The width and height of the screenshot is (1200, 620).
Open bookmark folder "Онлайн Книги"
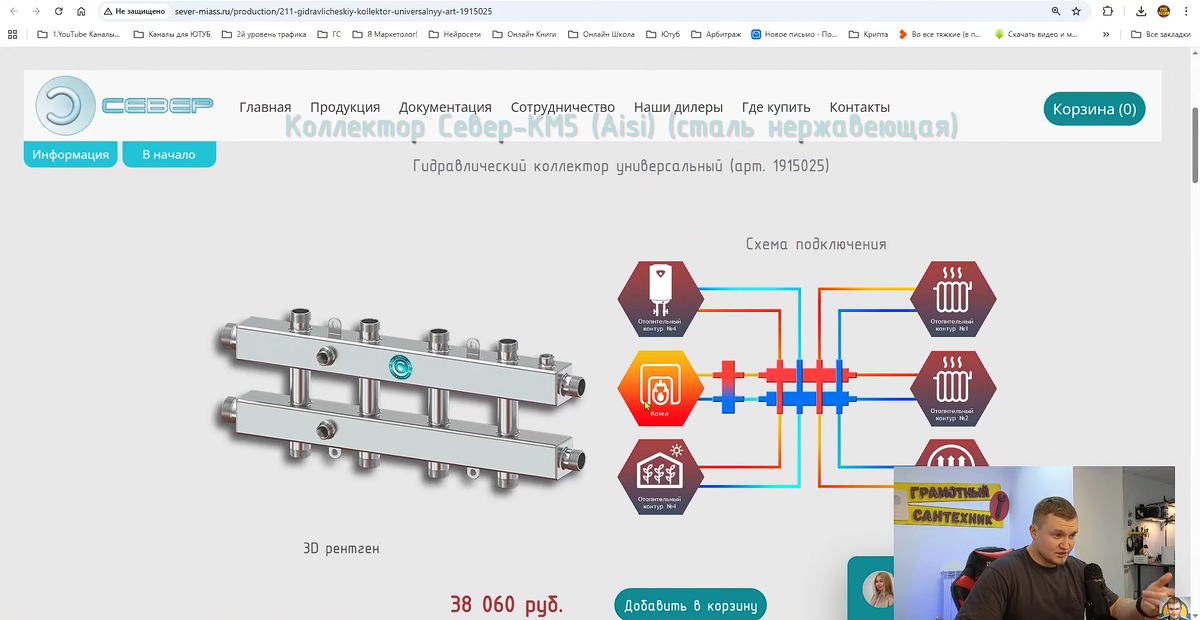pyautogui.click(x=525, y=34)
